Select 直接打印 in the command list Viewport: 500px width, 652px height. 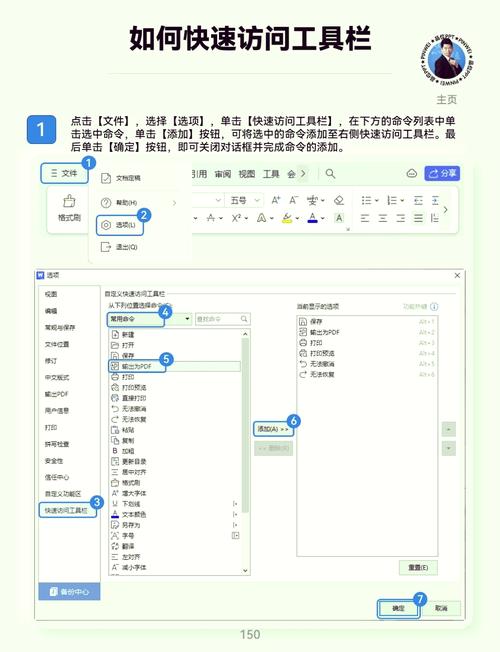pyautogui.click(x=175, y=398)
